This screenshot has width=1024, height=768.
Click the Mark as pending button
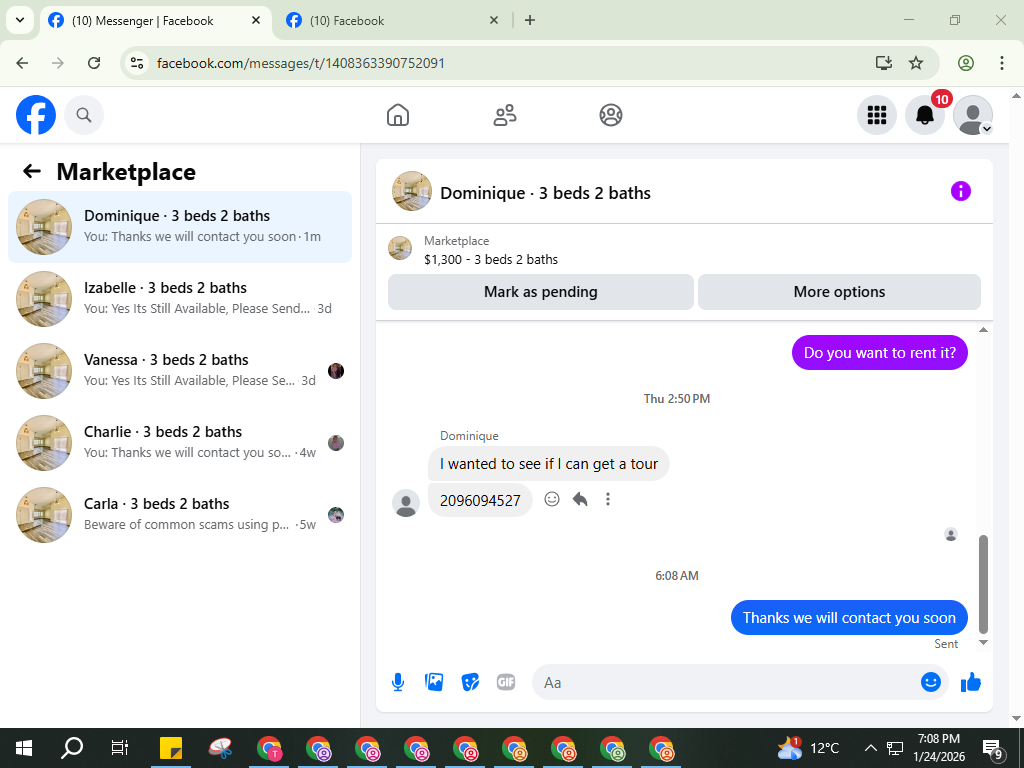pyautogui.click(x=541, y=292)
